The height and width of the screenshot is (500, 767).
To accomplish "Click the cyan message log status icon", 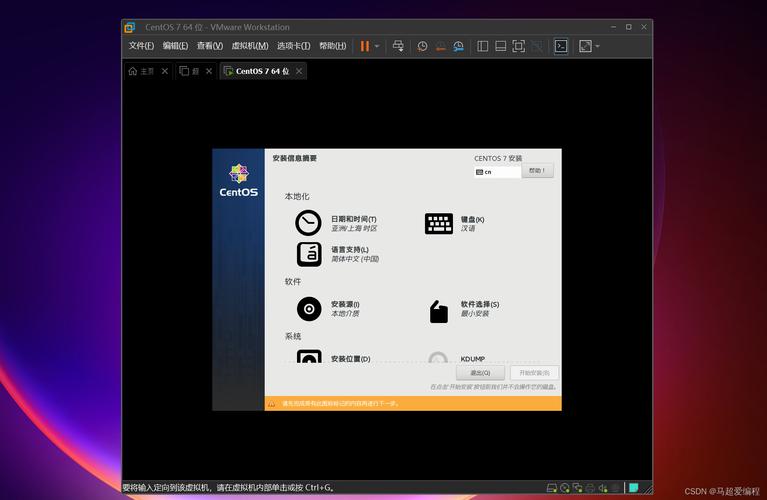I will [633, 487].
